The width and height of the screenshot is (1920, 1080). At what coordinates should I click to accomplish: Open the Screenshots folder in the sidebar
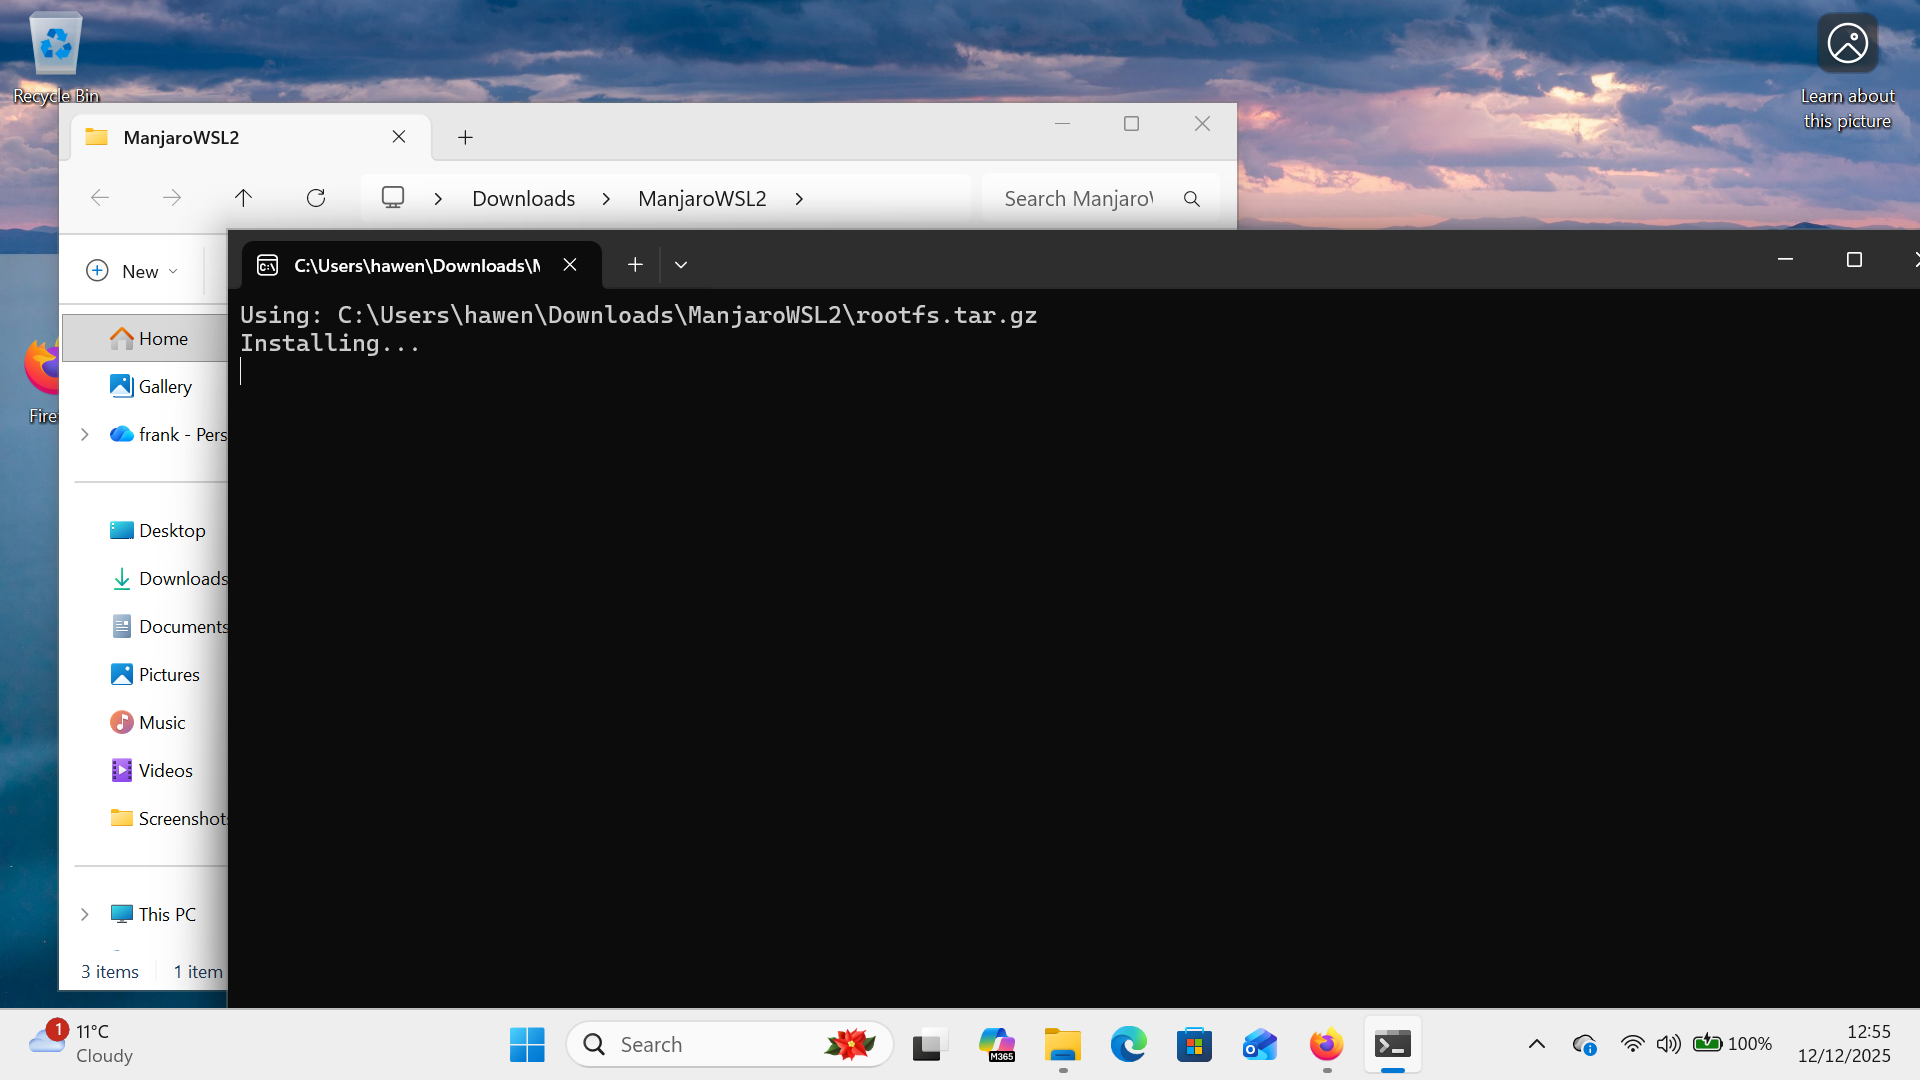(x=180, y=818)
